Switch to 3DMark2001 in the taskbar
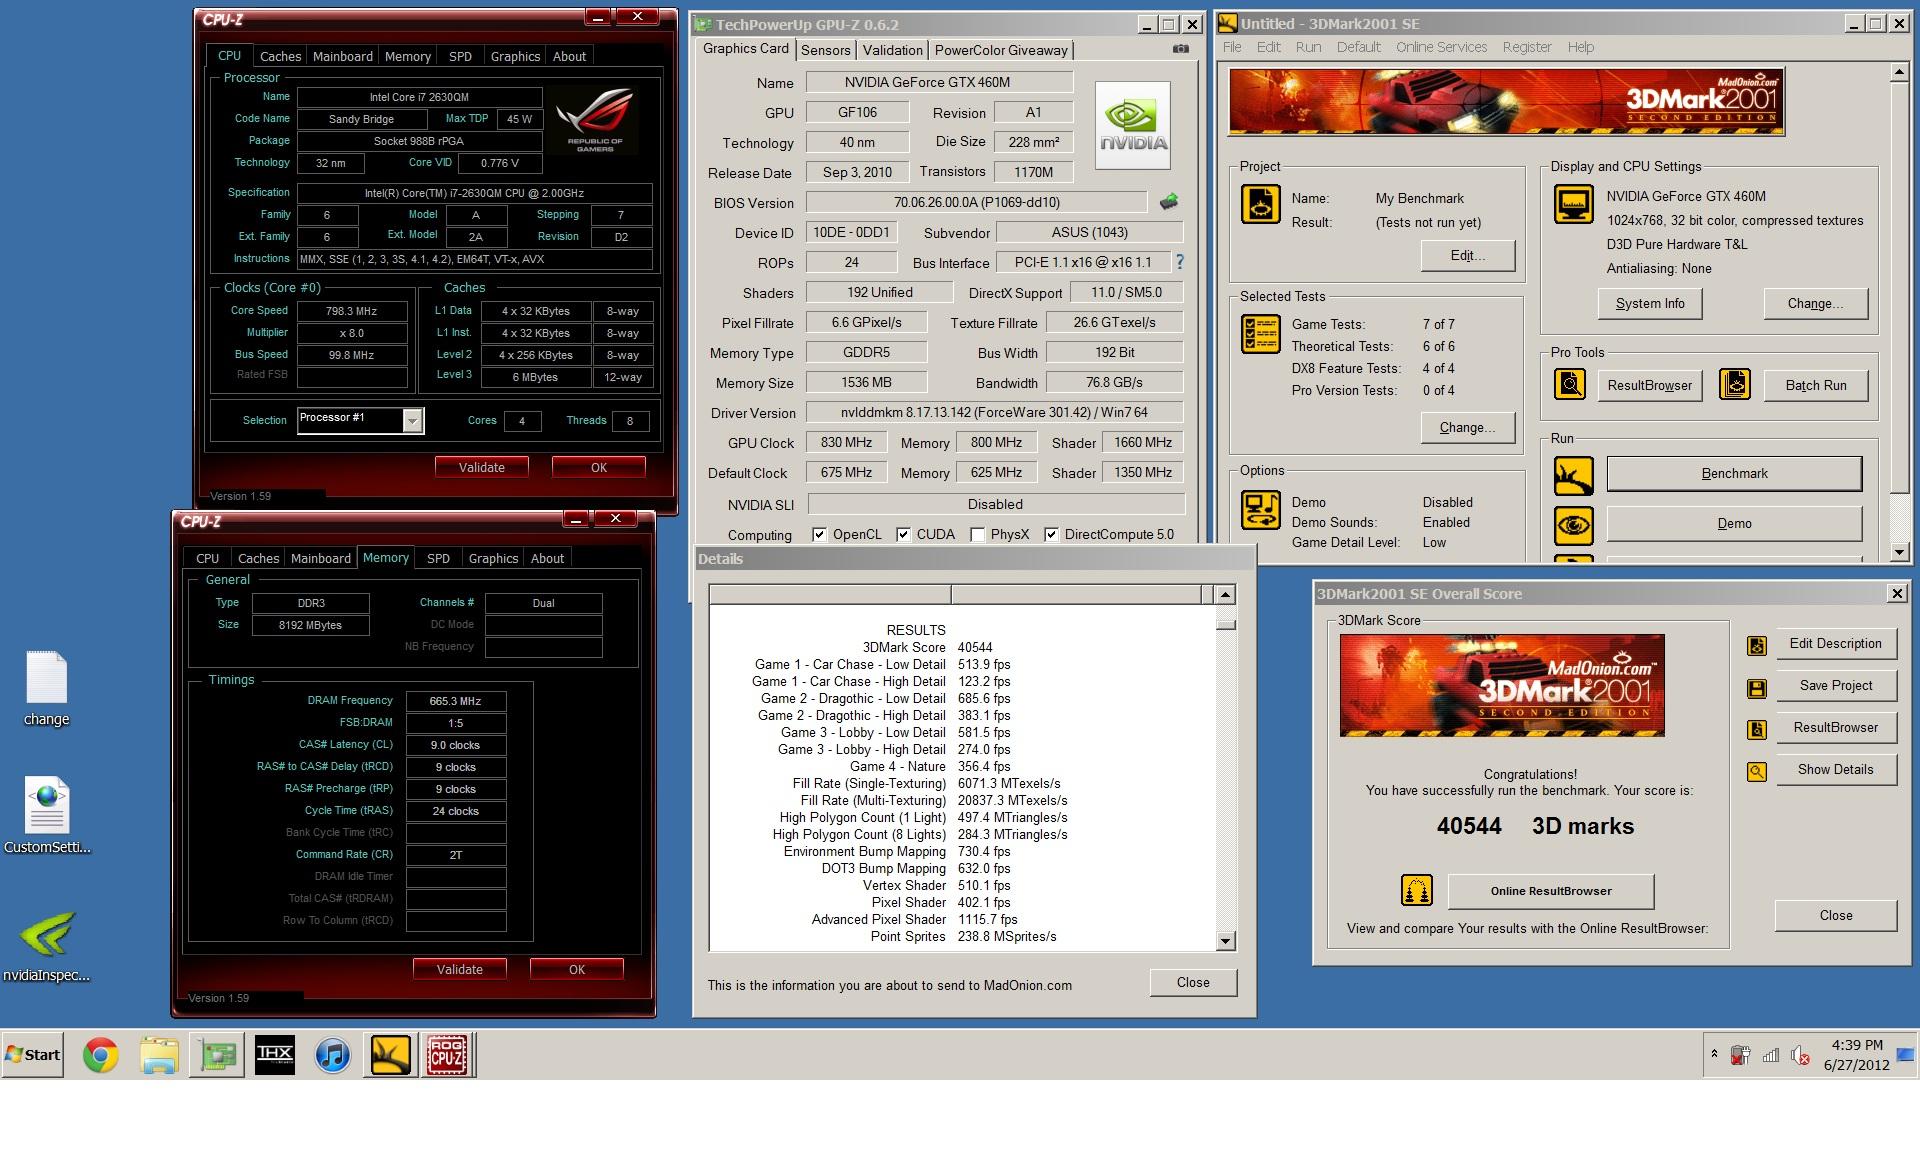This screenshot has height=1163, width=1920. click(x=390, y=1055)
